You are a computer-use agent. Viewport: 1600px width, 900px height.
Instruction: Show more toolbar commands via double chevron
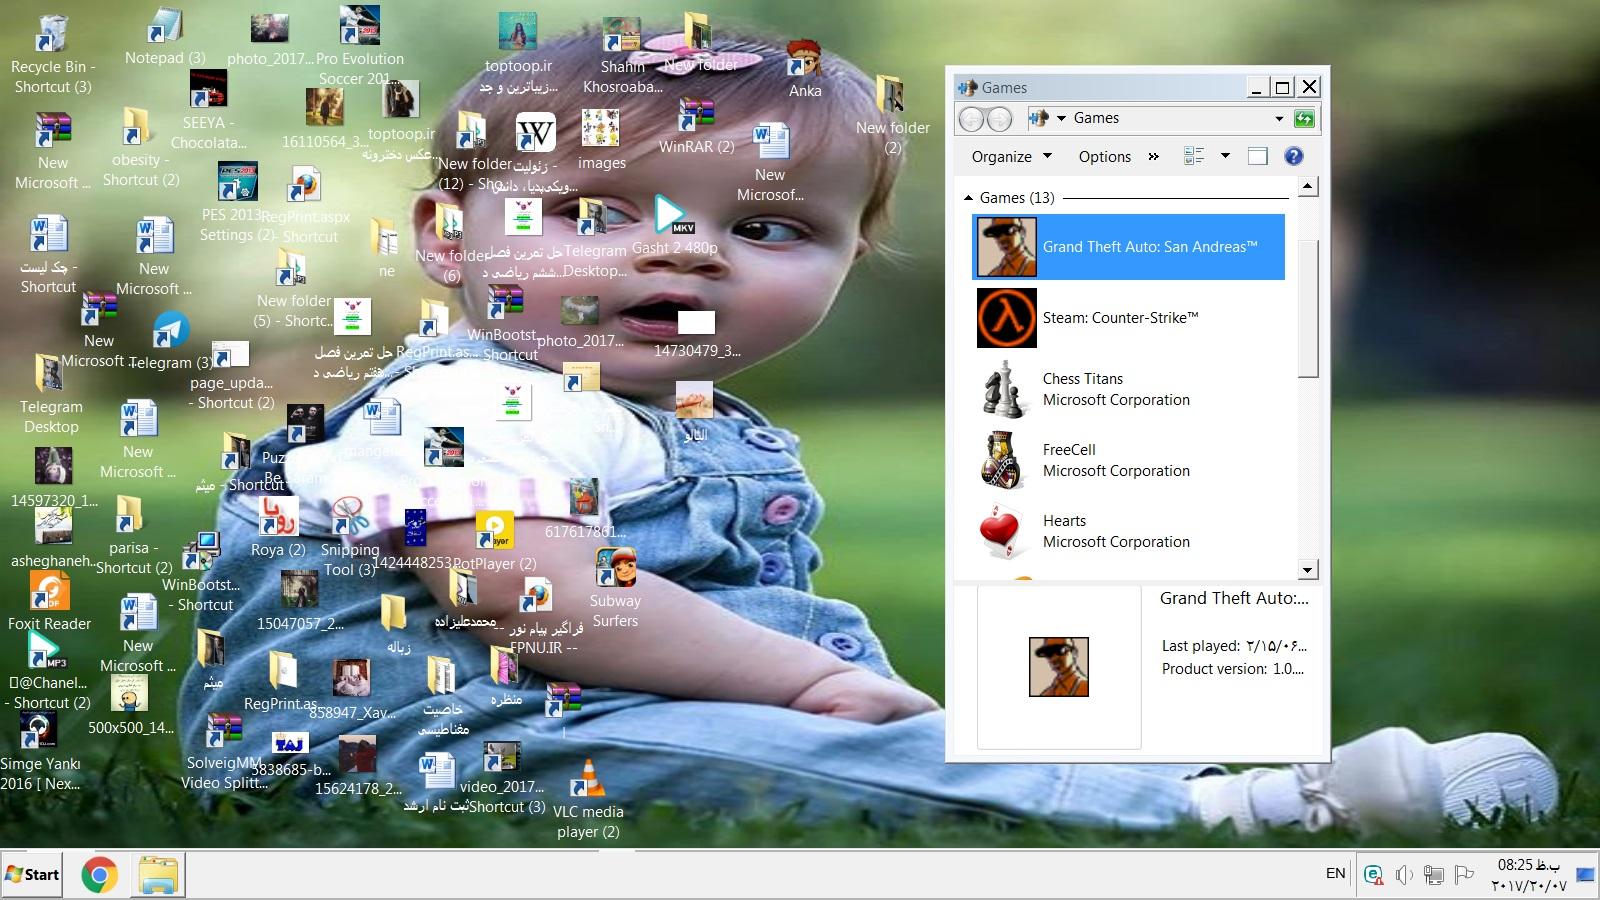click(1154, 156)
